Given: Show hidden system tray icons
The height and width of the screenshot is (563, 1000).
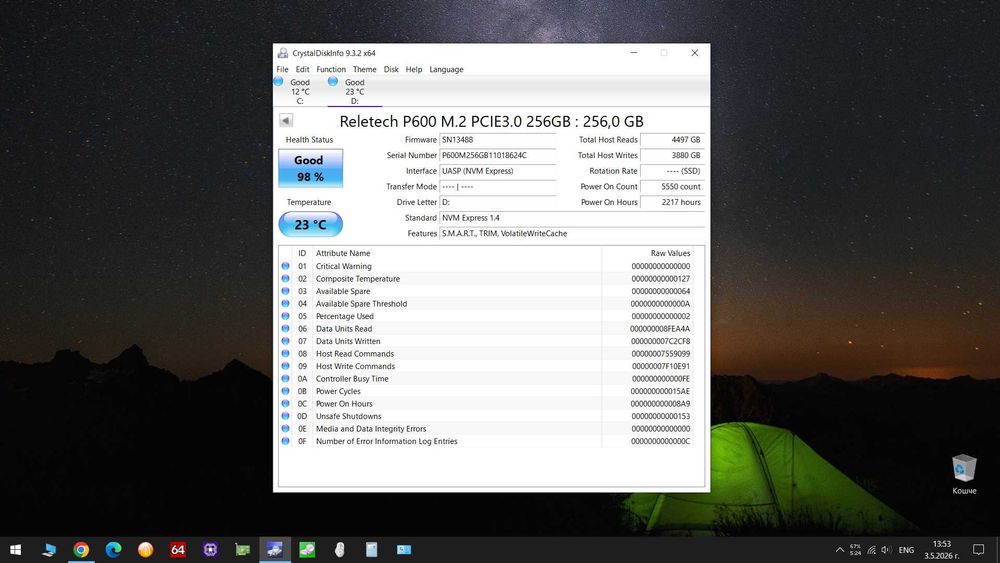Looking at the screenshot, I should coord(840,550).
